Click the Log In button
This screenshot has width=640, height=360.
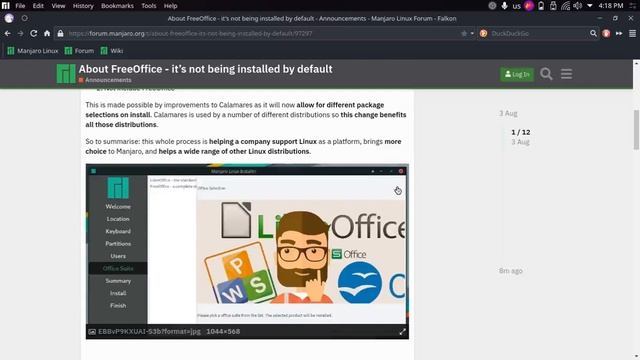click(517, 74)
